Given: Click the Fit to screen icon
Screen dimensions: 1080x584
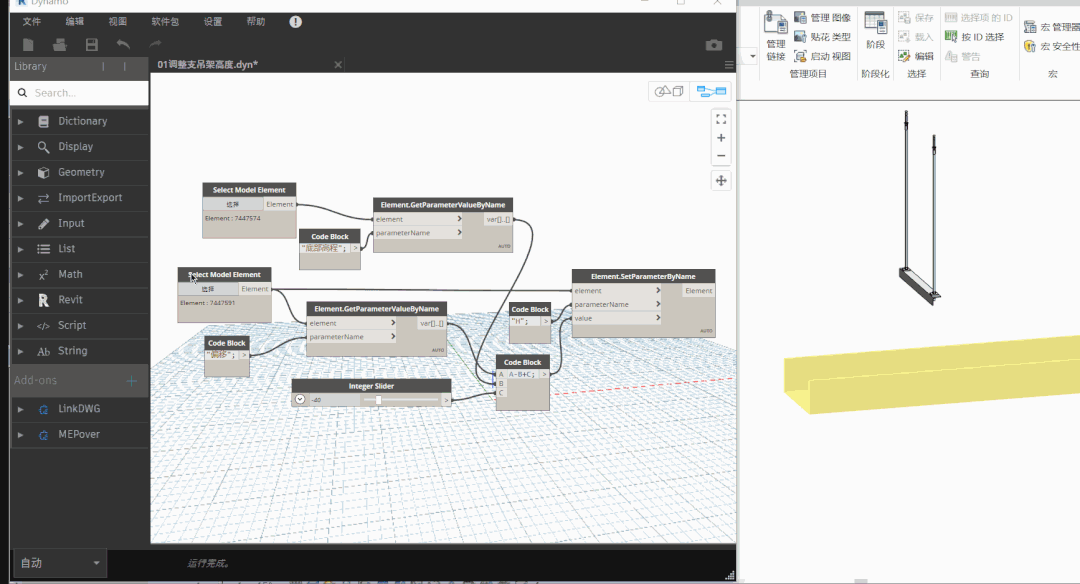Looking at the screenshot, I should (721, 119).
